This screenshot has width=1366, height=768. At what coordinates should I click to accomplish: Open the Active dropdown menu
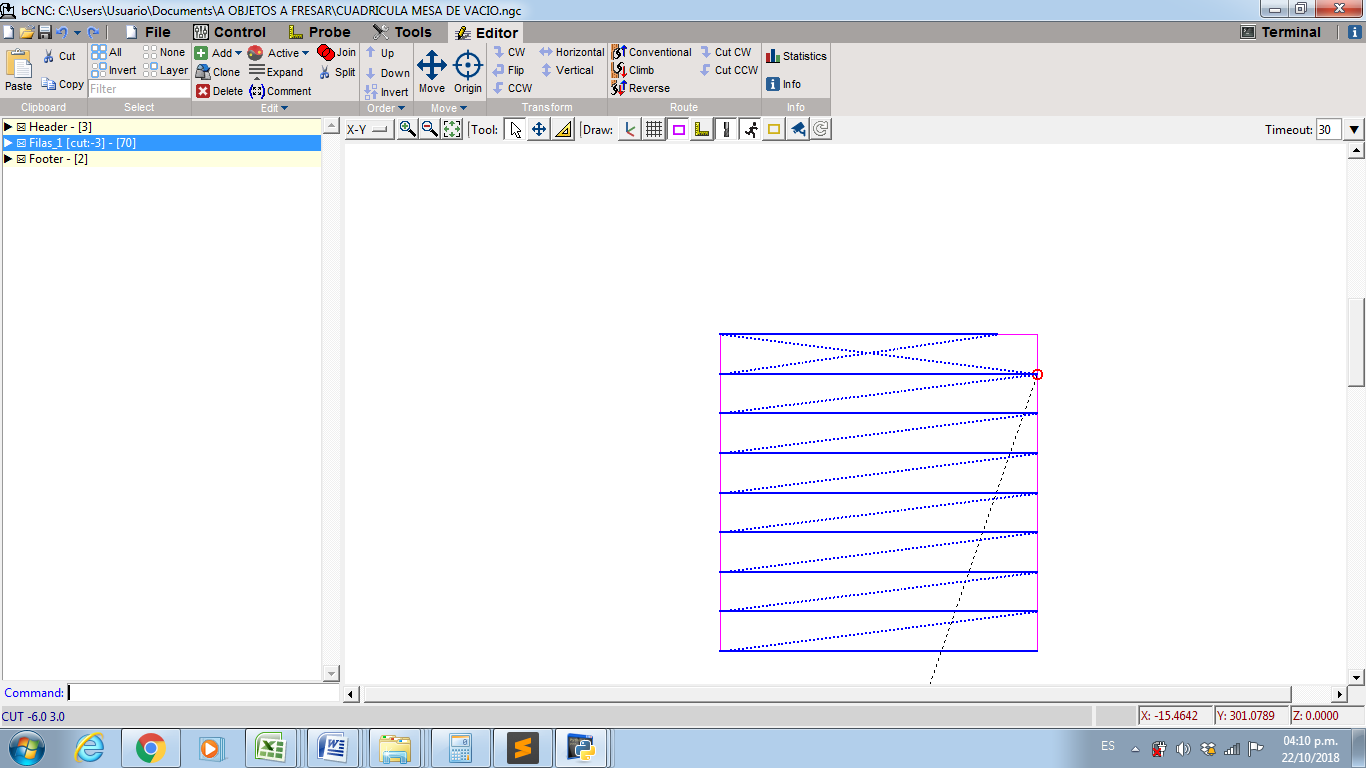coord(278,53)
